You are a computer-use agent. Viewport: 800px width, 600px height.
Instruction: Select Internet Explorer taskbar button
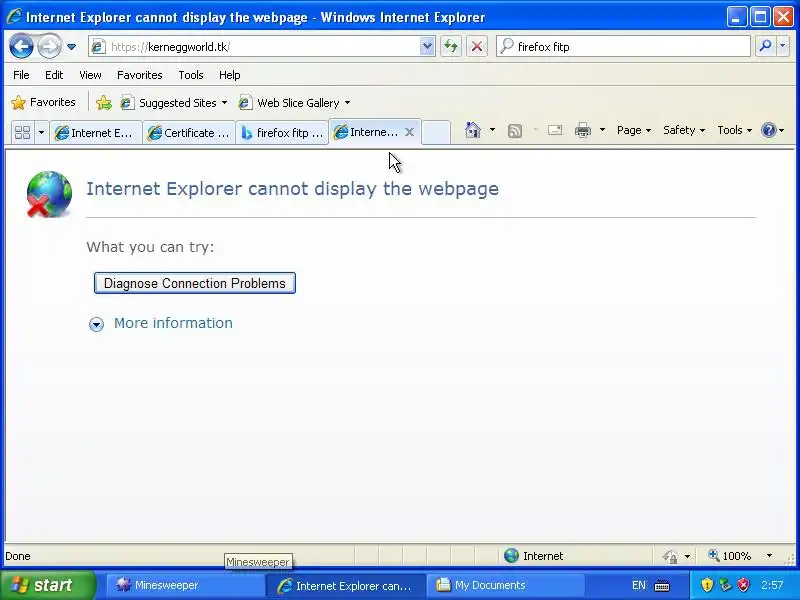click(345, 585)
